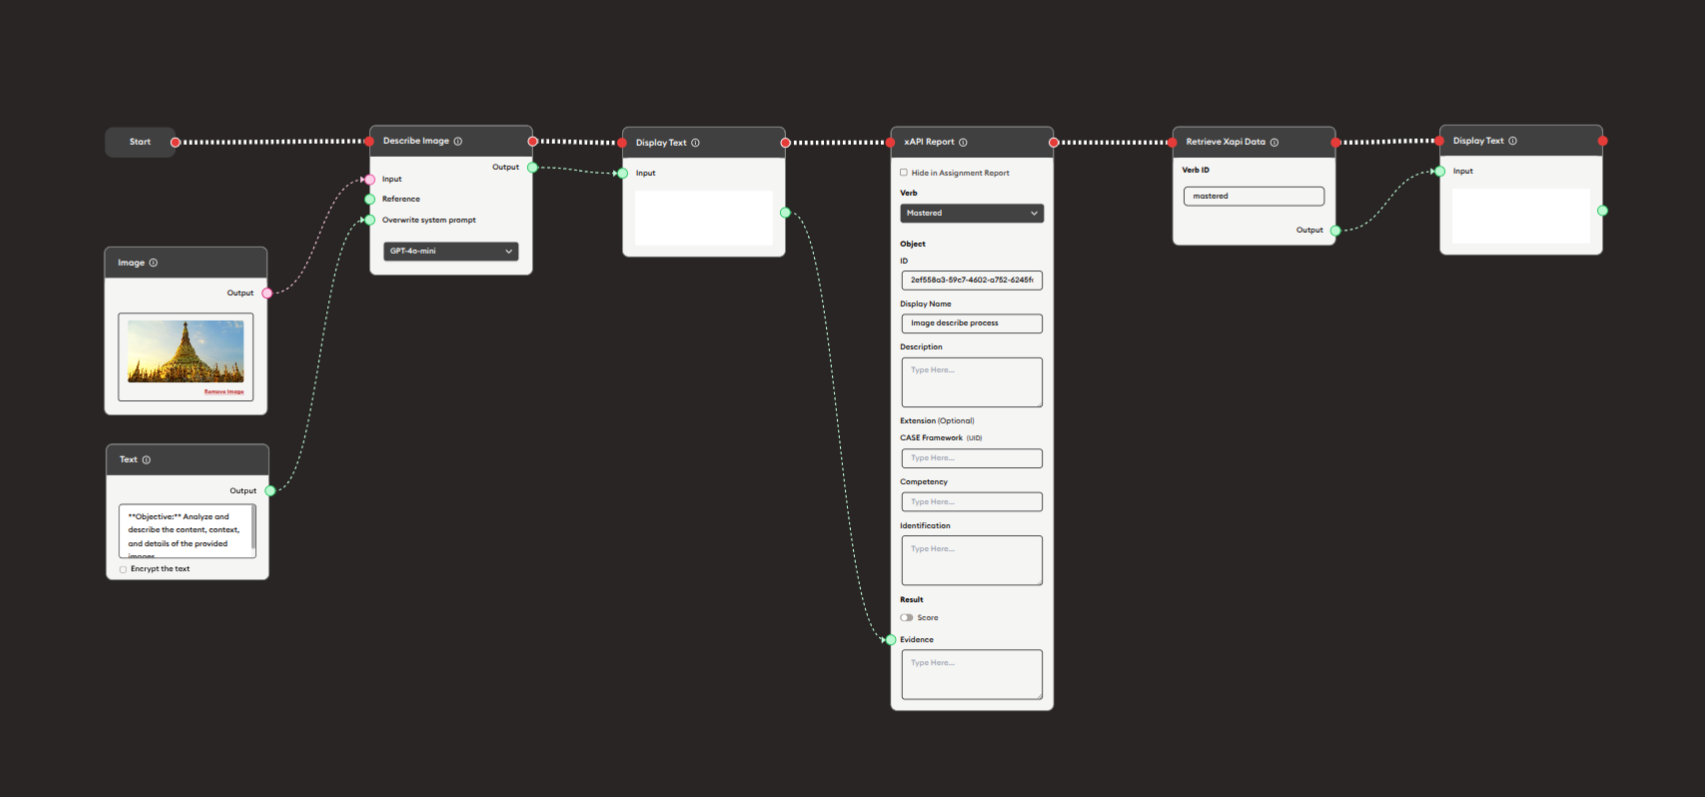The image size is (1705, 797).
Task: Click Description text area
Action: coord(972,382)
